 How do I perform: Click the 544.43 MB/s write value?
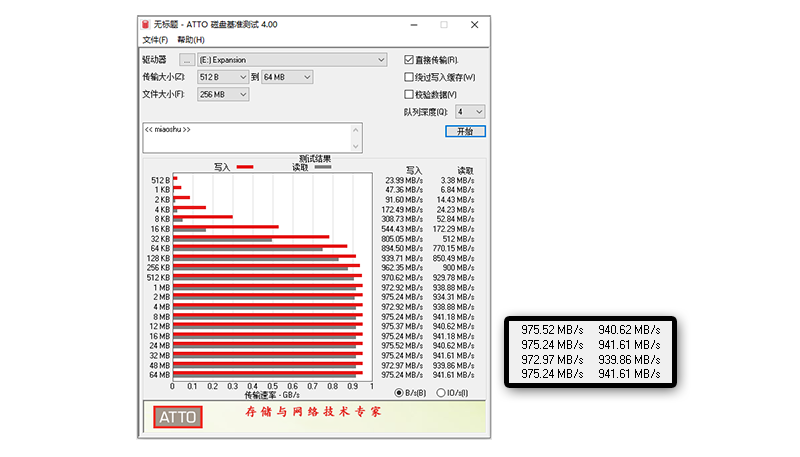point(402,229)
